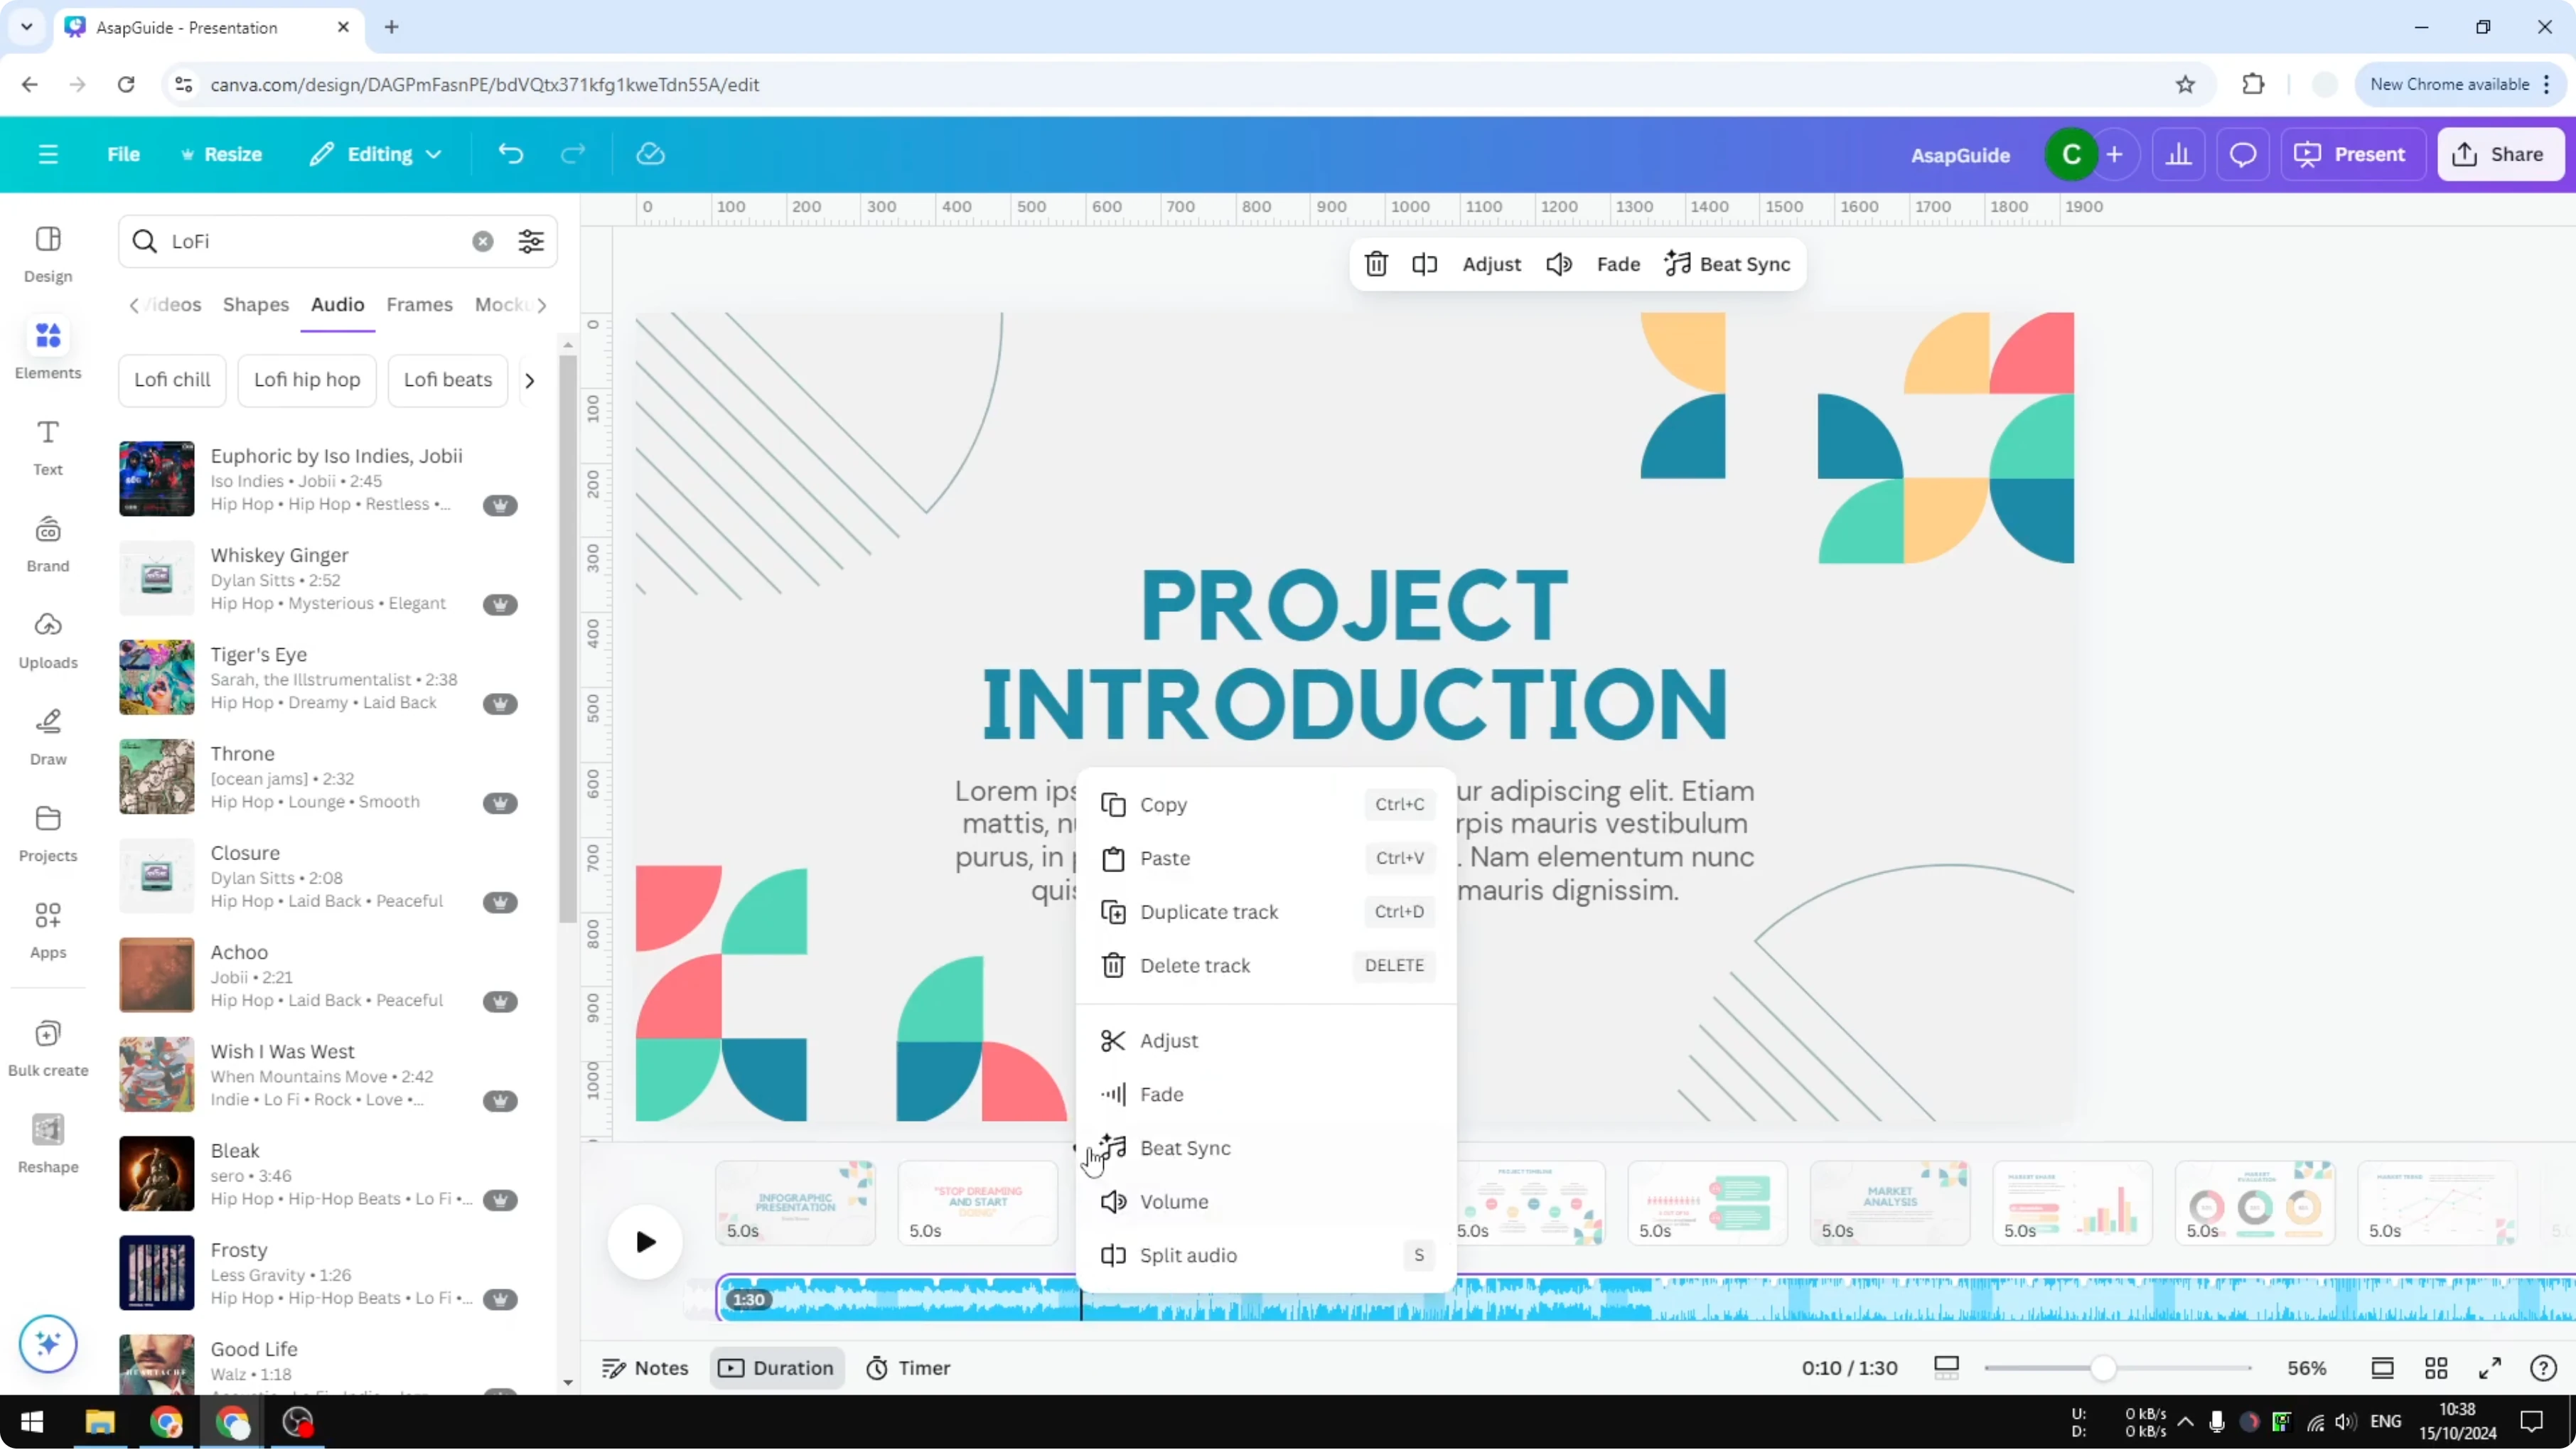2576x1450 pixels.
Task: Switch to grid view in bottom bar
Action: 2436,1368
